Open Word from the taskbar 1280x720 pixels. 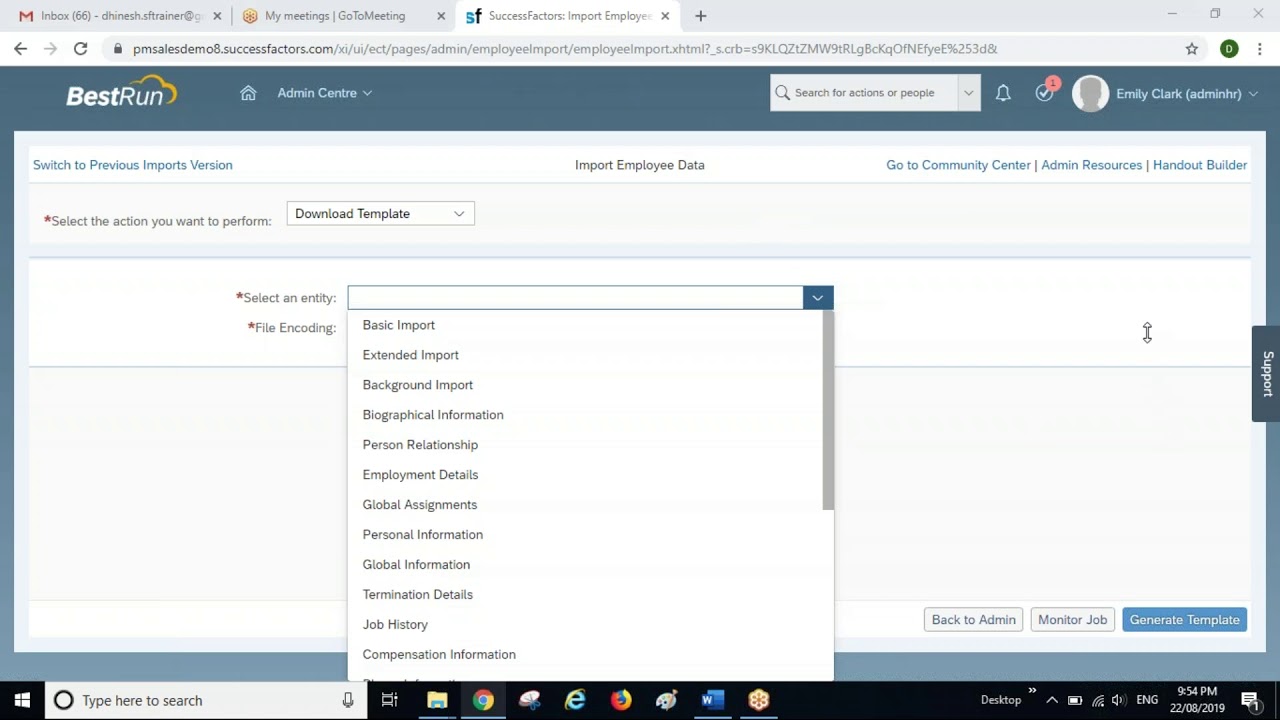pyautogui.click(x=712, y=700)
